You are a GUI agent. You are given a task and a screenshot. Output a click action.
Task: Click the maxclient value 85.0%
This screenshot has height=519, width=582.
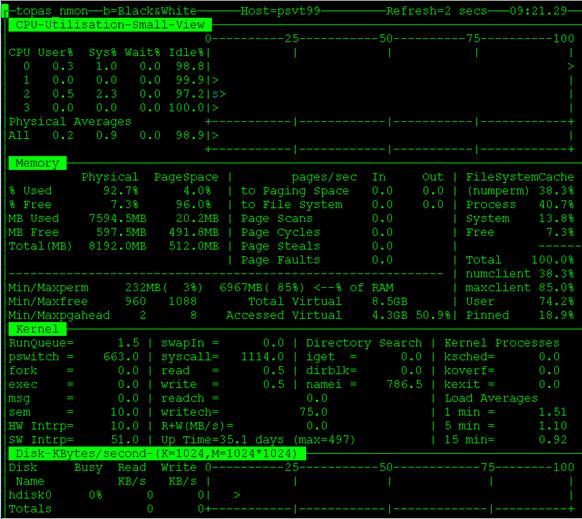pos(556,287)
